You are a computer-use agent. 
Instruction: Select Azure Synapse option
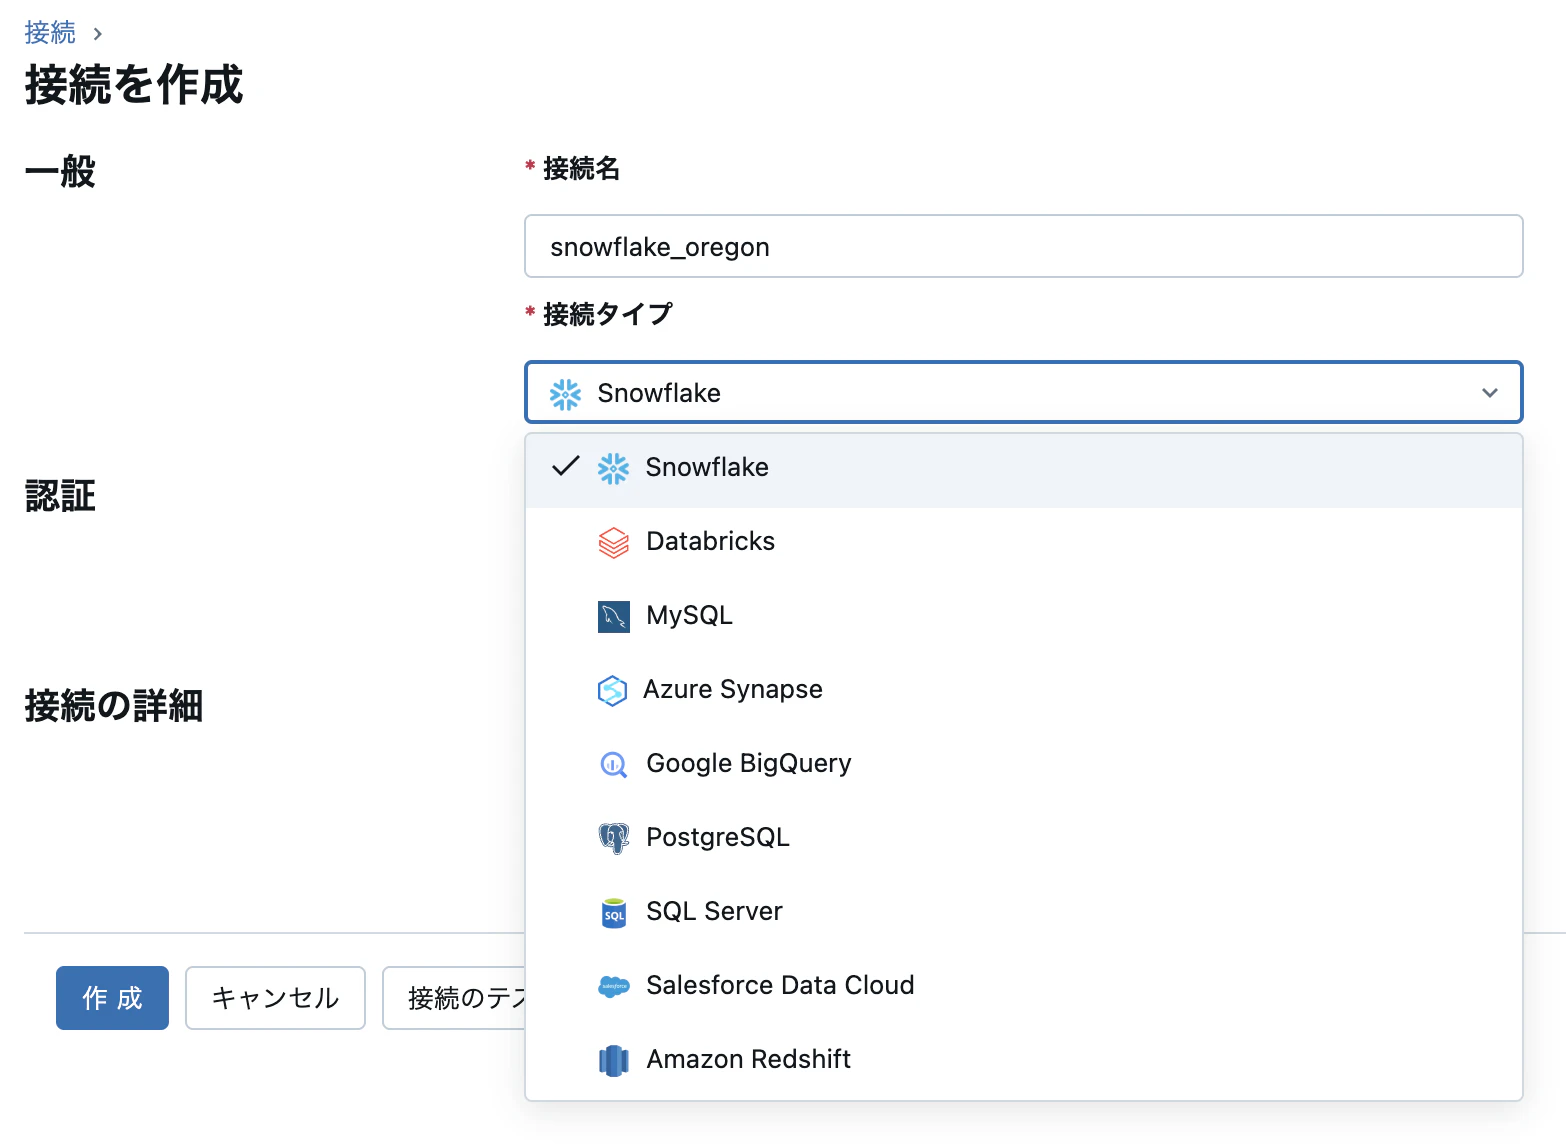(x=1023, y=690)
